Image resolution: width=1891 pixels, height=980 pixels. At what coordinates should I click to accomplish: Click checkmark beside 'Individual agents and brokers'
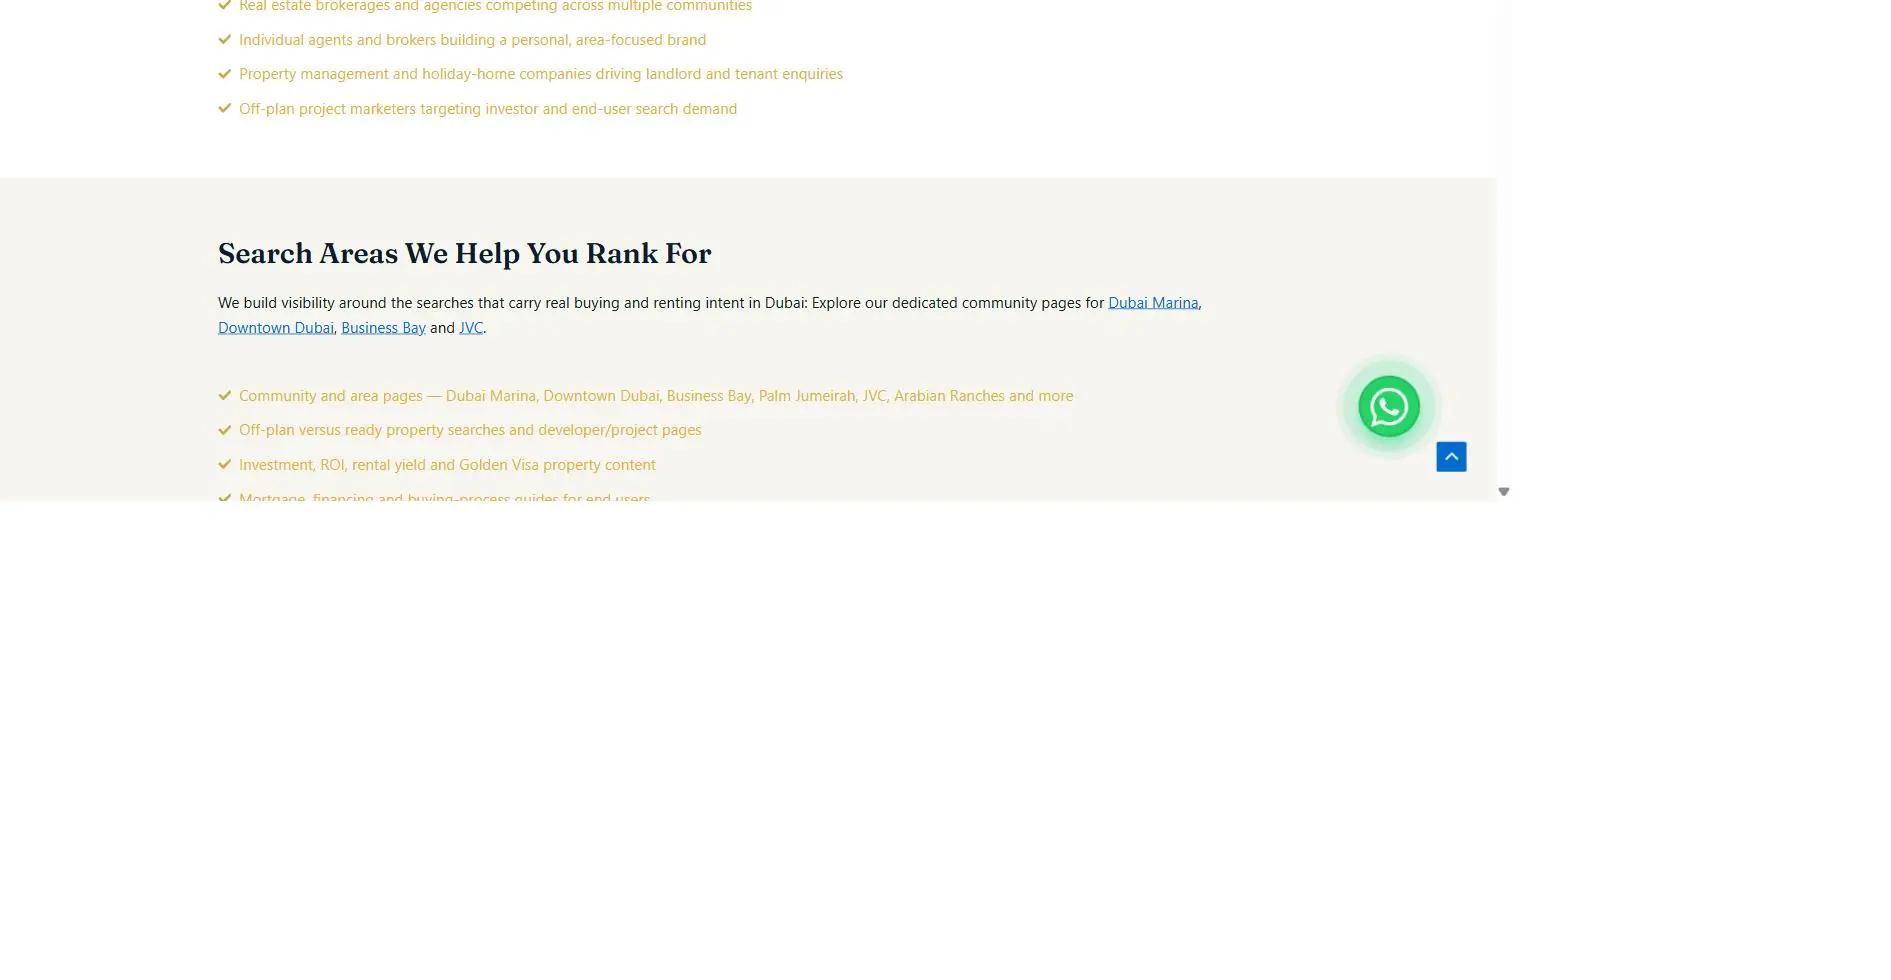click(x=225, y=40)
